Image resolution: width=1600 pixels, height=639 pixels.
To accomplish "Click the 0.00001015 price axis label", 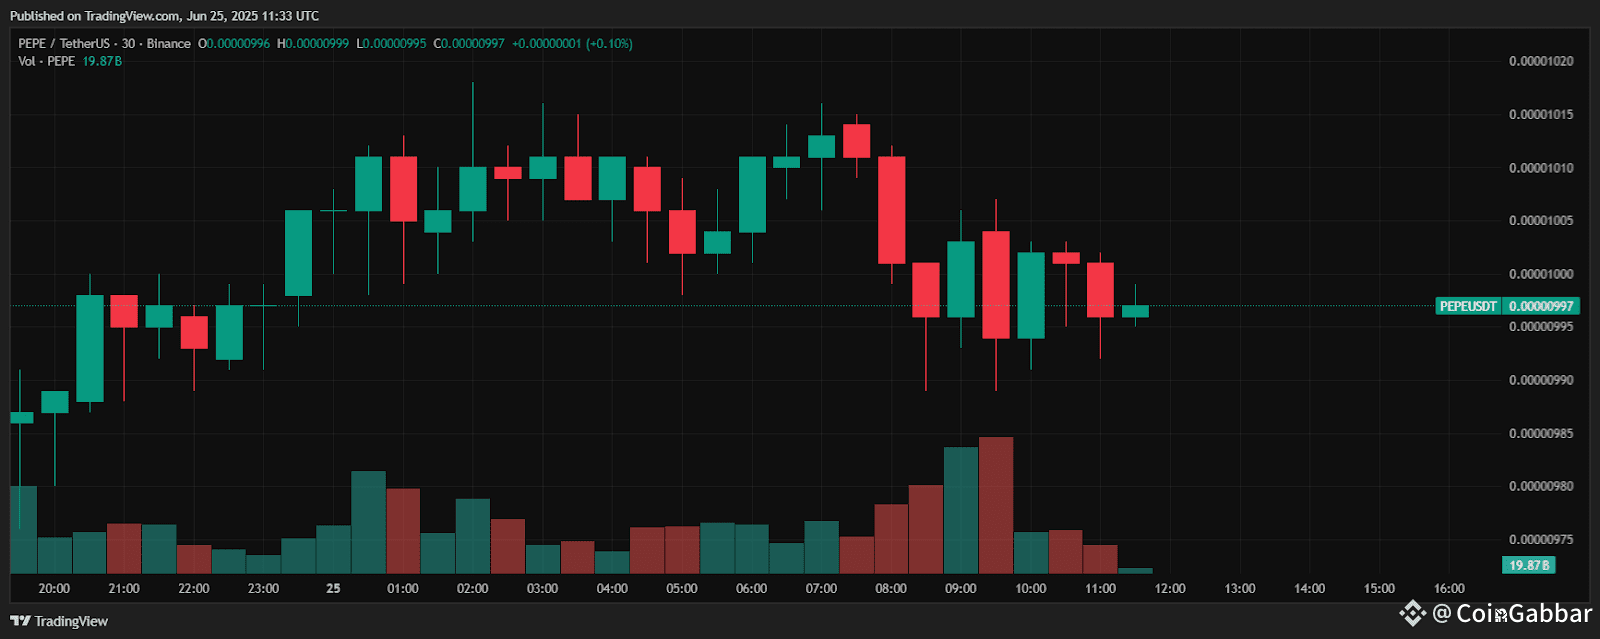I will point(1541,114).
